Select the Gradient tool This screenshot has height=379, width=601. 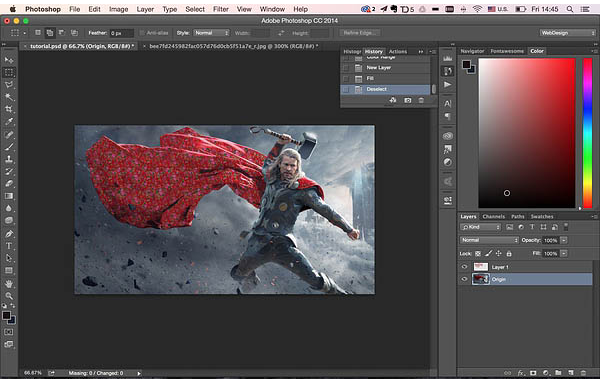(x=9, y=196)
